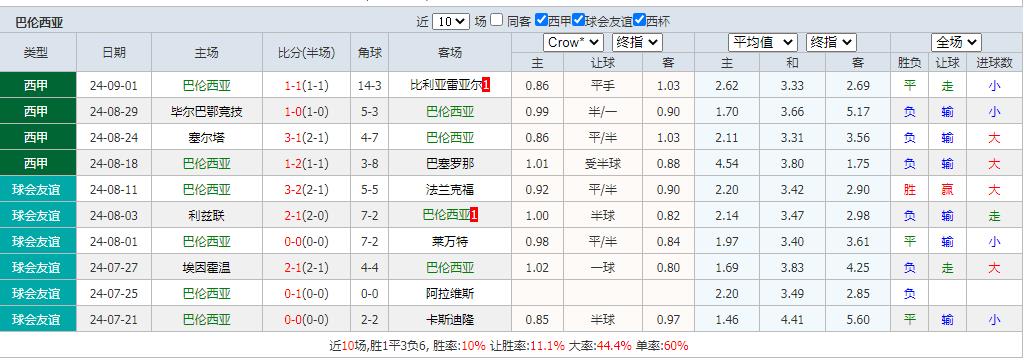Uncheck the 西杯 checkbox
1024x360 pixels.
[639, 20]
